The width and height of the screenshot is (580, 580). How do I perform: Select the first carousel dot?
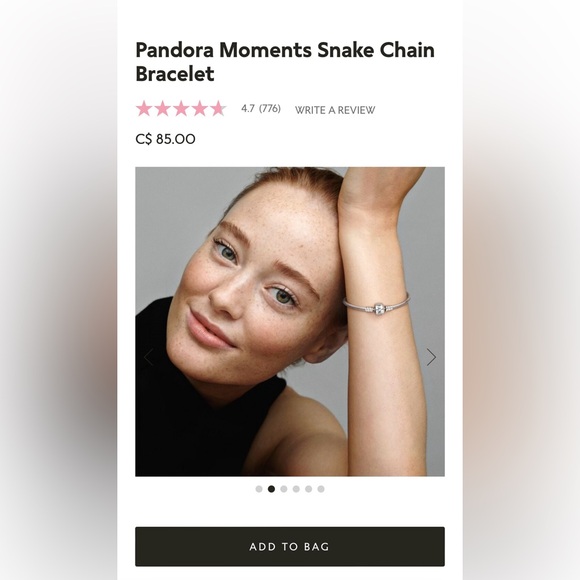259,489
